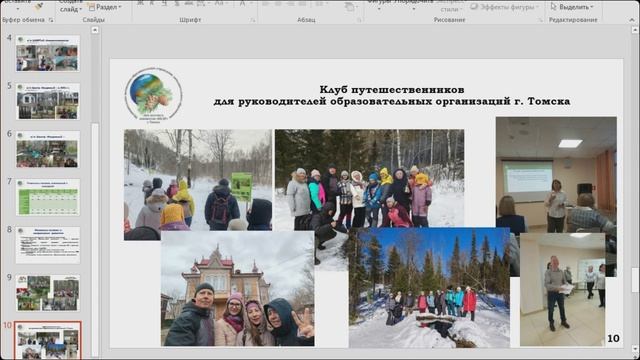Open the Буфер обмена dialog launcher
640x360 pixels.
coord(51,20)
